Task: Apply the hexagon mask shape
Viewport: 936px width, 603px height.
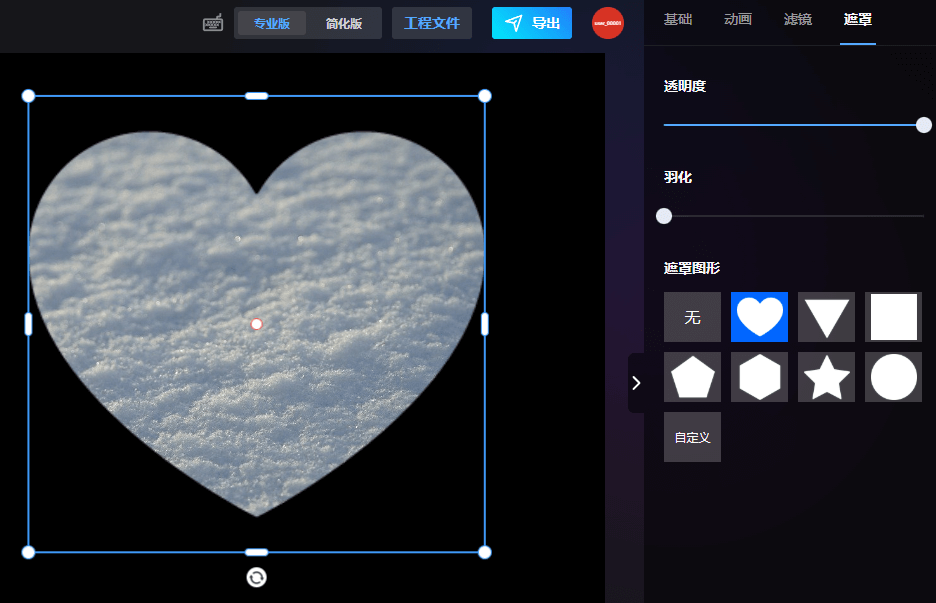Action: click(x=759, y=377)
